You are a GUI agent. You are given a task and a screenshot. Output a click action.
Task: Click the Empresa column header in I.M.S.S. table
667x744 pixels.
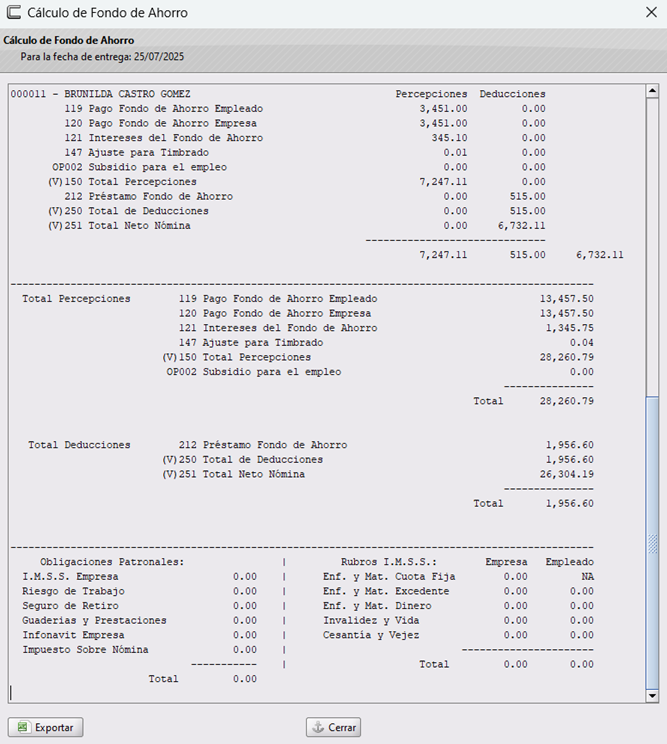506,562
